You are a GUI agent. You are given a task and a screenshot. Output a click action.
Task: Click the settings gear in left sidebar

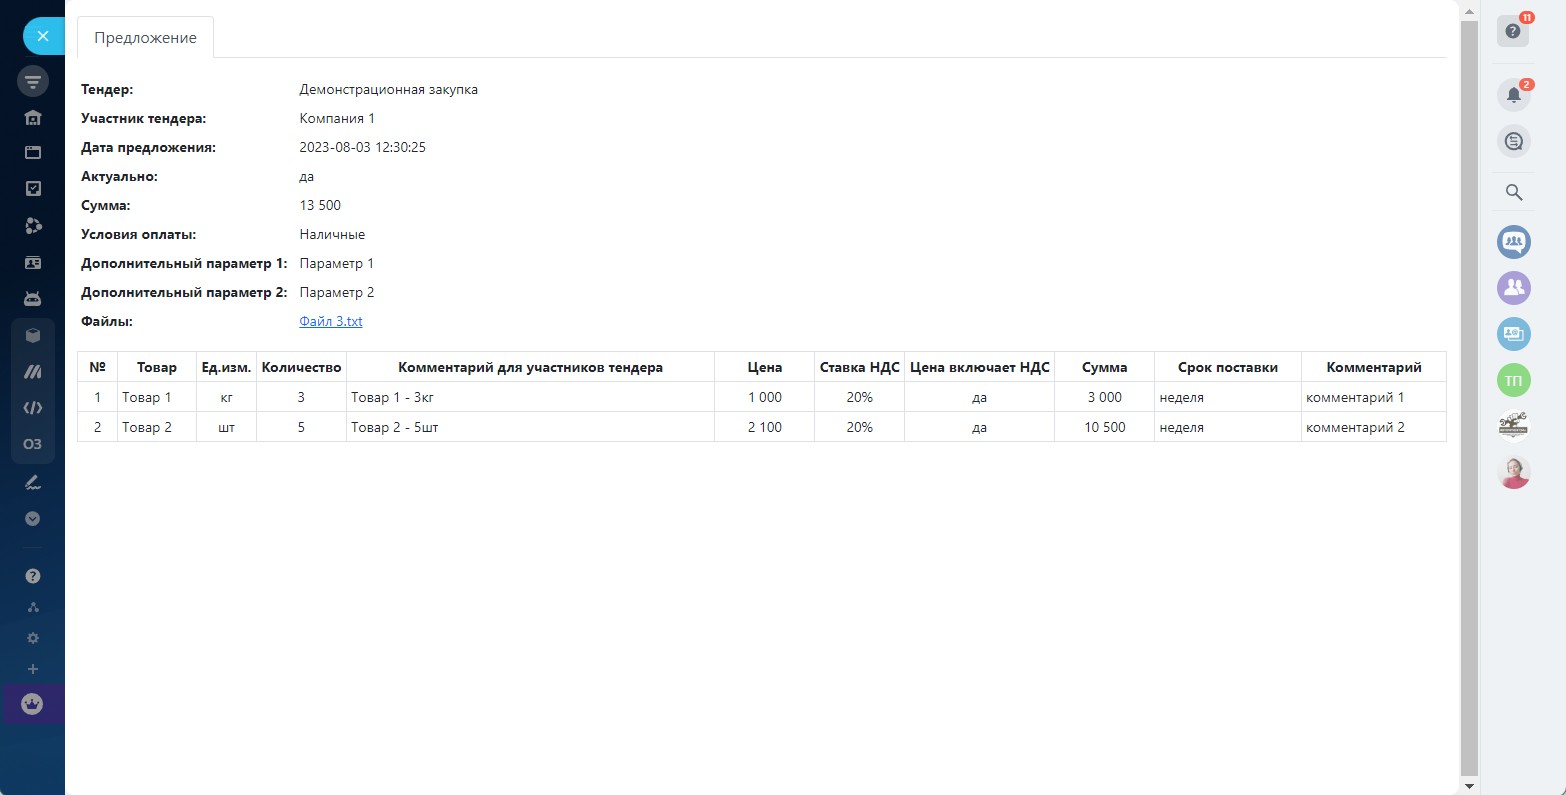[33, 638]
